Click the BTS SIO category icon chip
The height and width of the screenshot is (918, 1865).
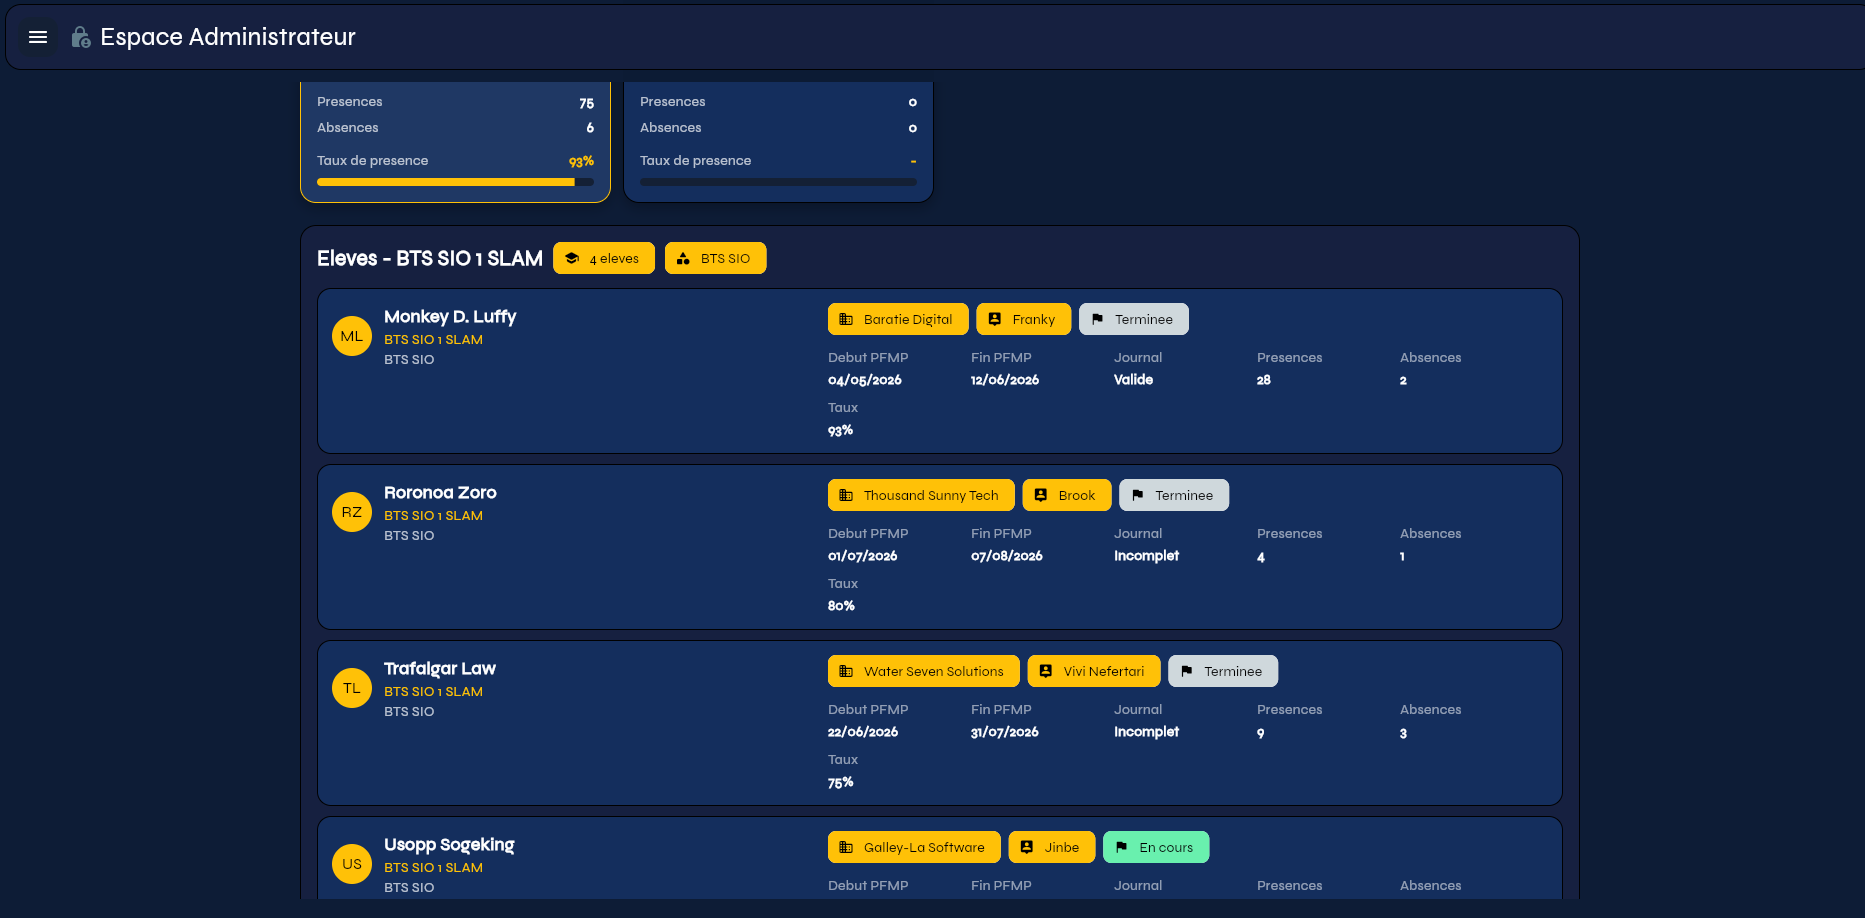pyautogui.click(x=716, y=258)
